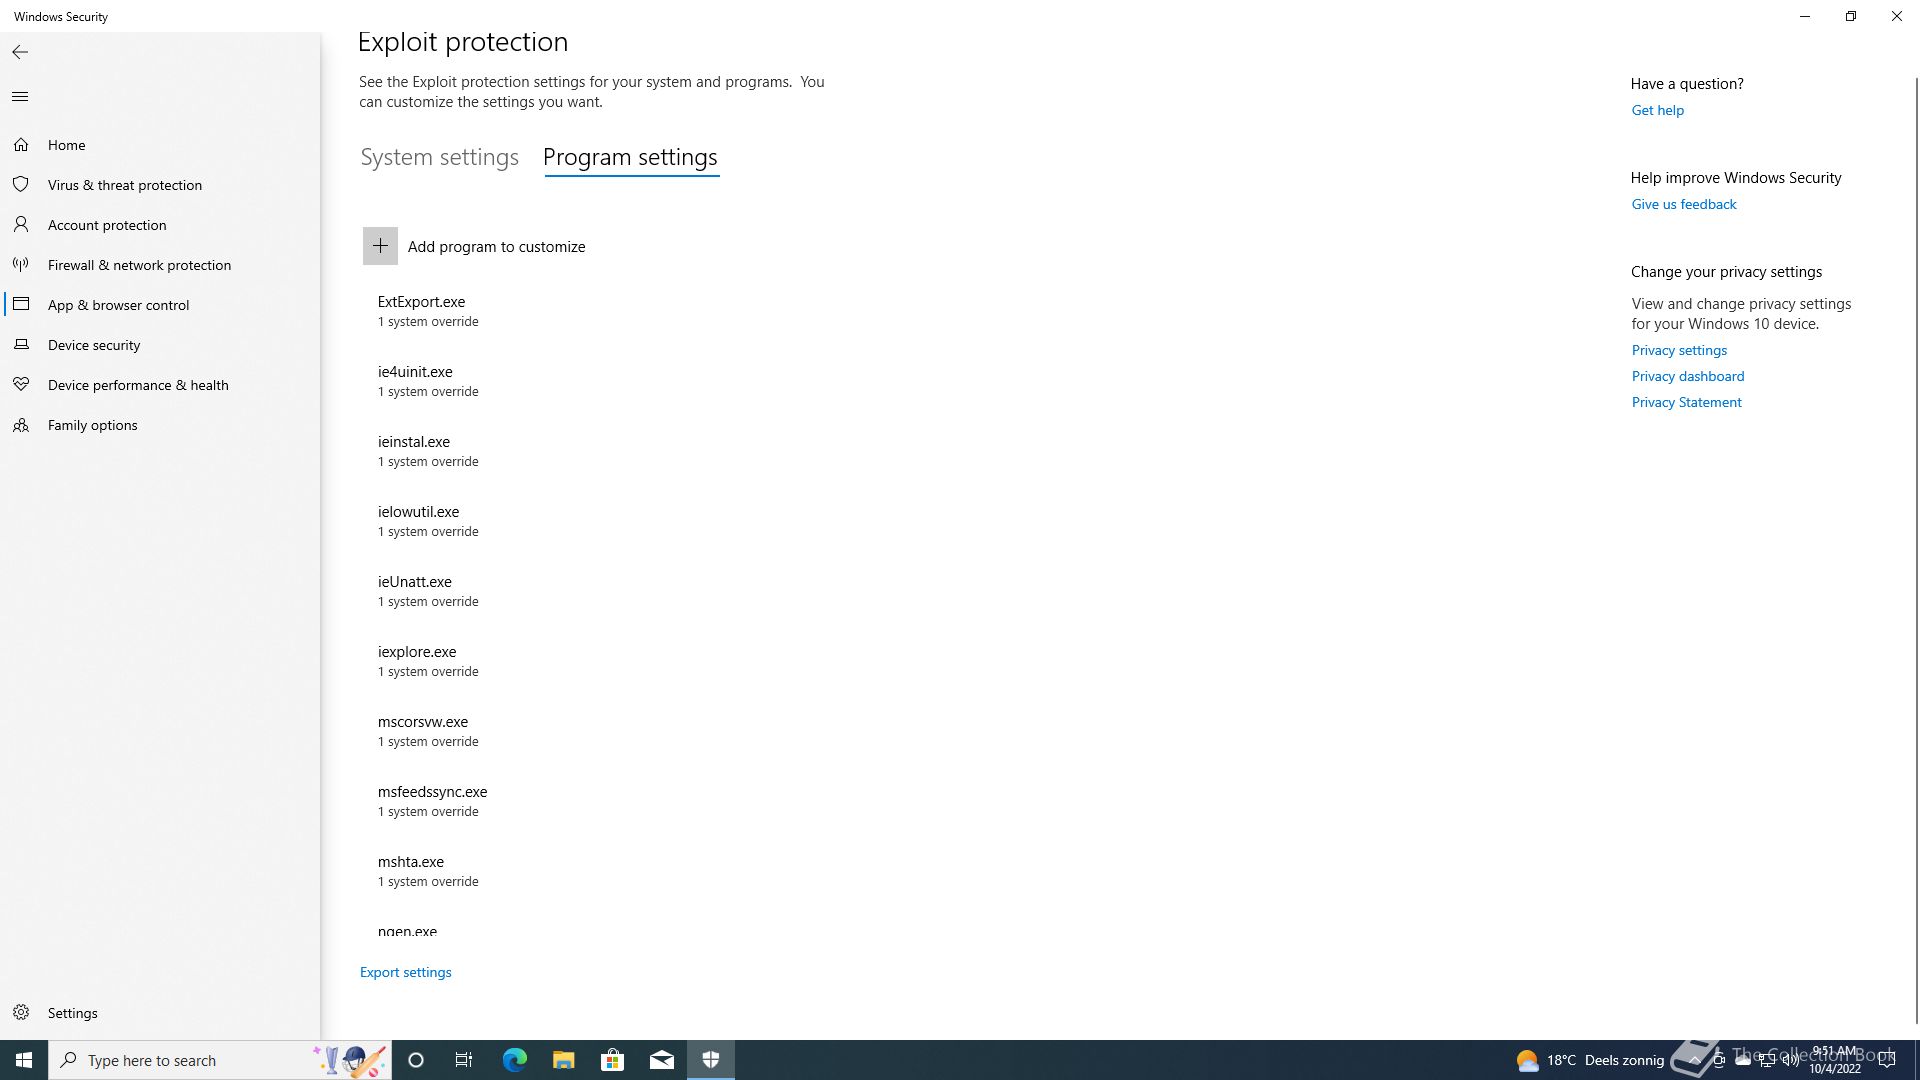Screen dimensions: 1920x1080
Task: Open Device security page
Action: (x=94, y=345)
